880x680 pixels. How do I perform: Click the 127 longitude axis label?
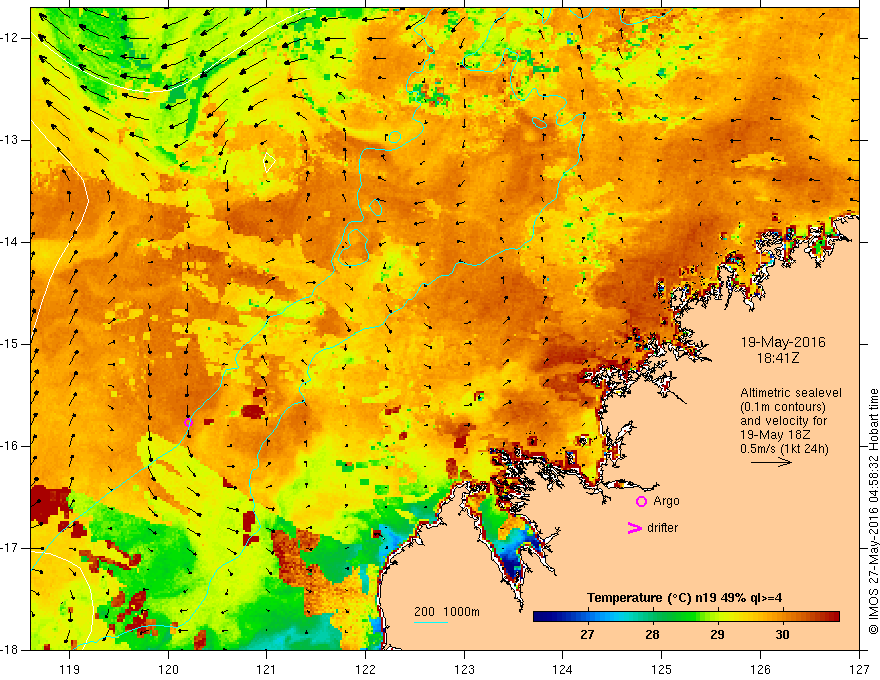click(x=859, y=669)
